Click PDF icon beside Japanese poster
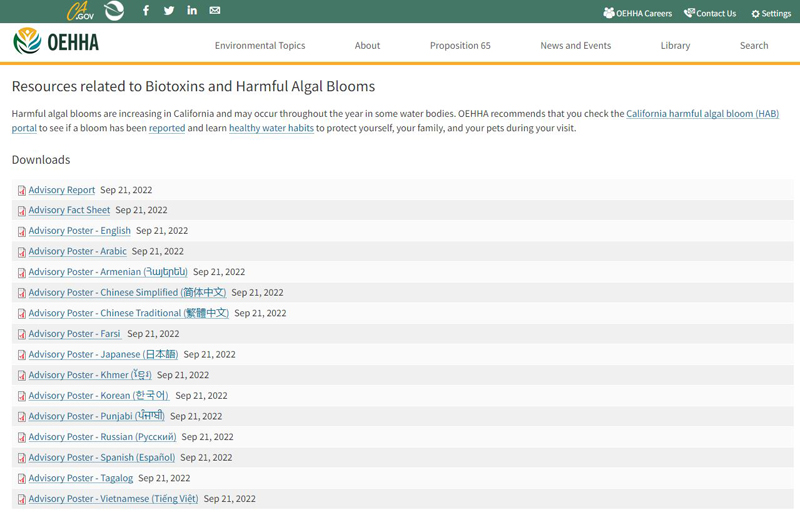The height and width of the screenshot is (515, 800). tap(21, 355)
